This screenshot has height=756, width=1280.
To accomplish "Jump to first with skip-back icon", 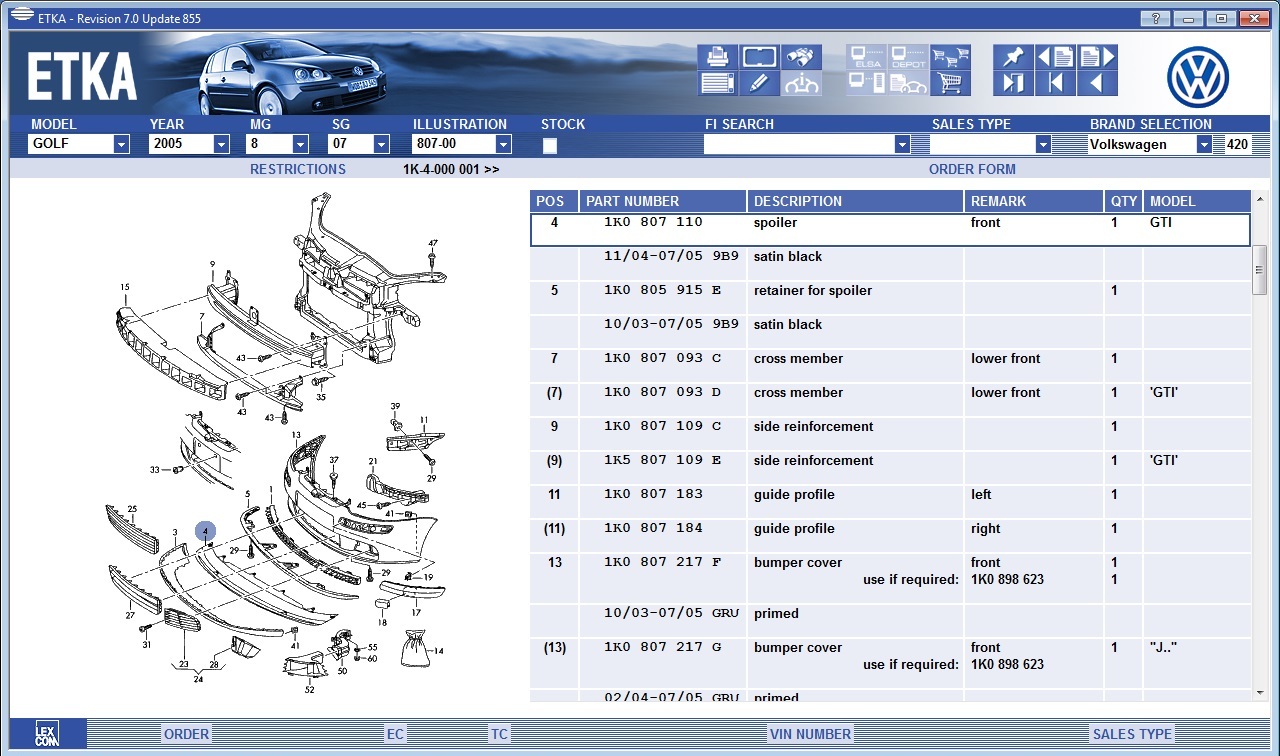I will click(1055, 84).
